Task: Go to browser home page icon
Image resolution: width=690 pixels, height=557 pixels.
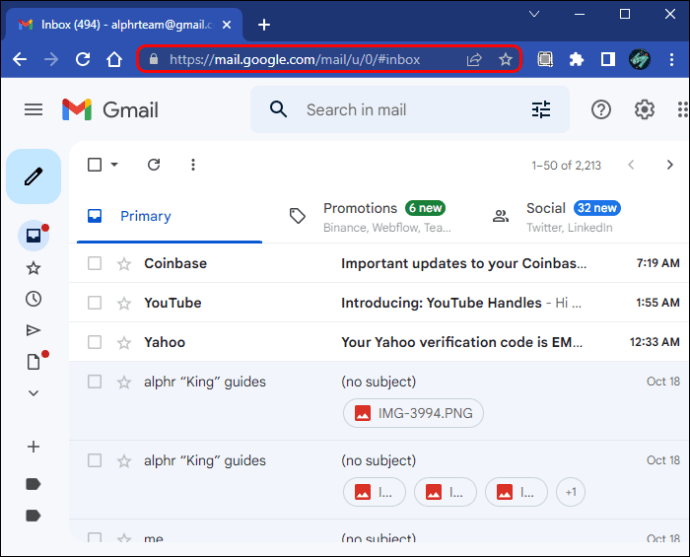Action: pos(114,59)
